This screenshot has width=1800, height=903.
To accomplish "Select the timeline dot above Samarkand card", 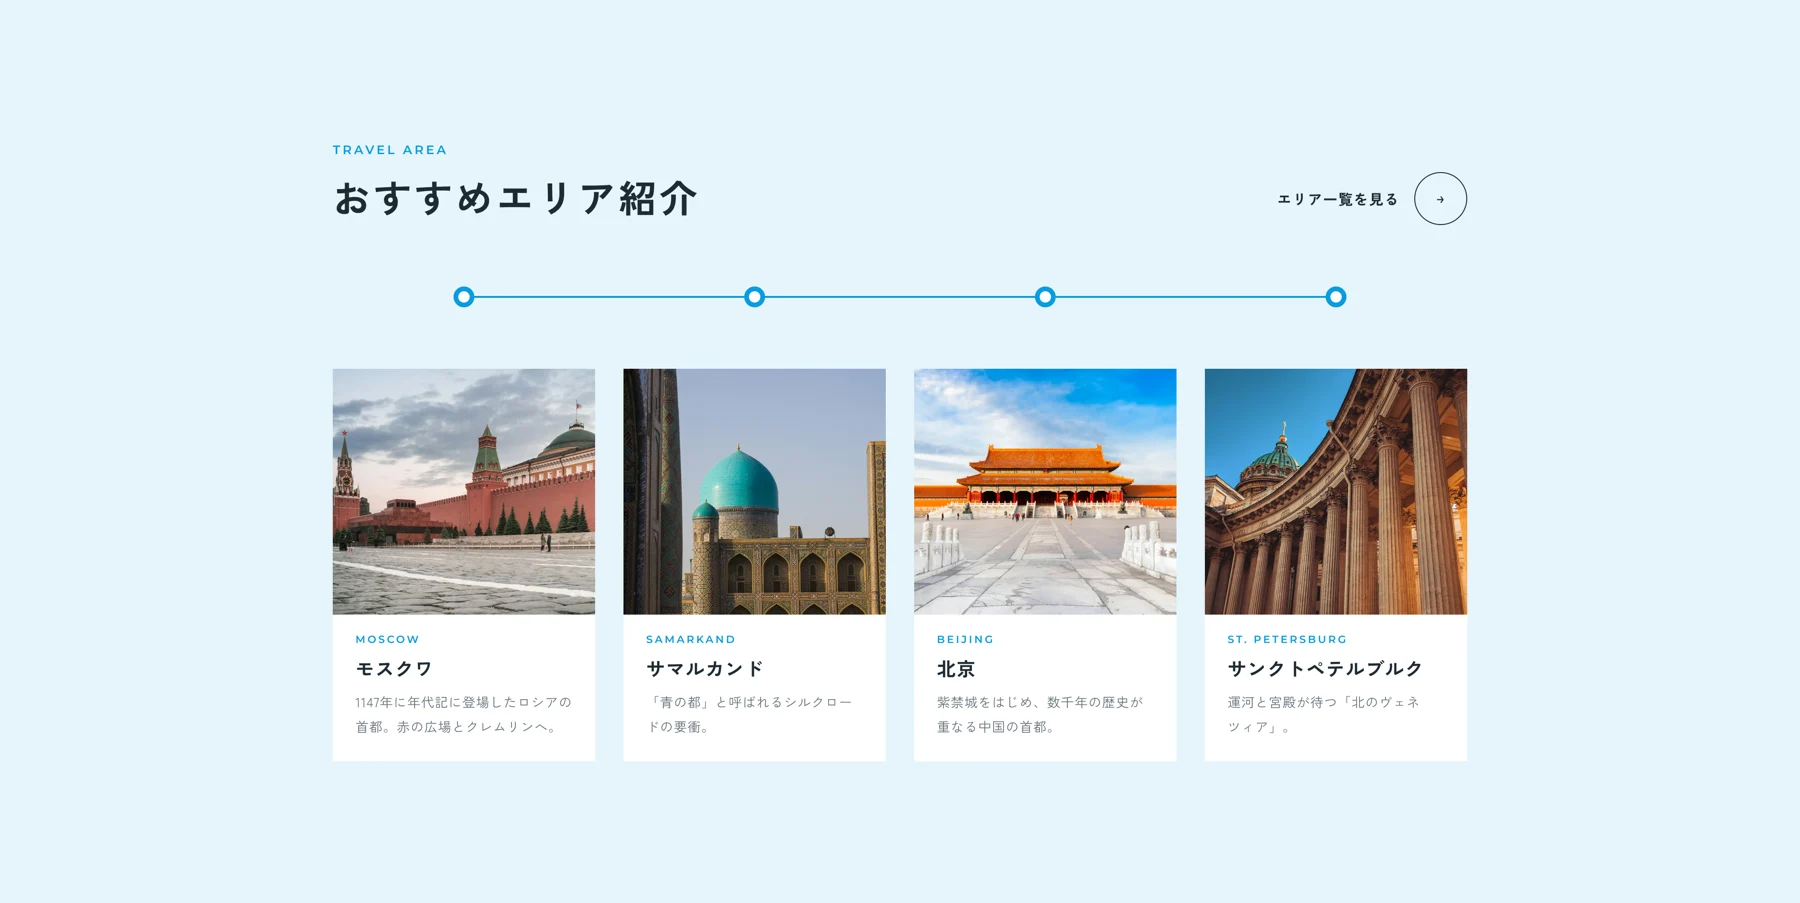I will (755, 297).
